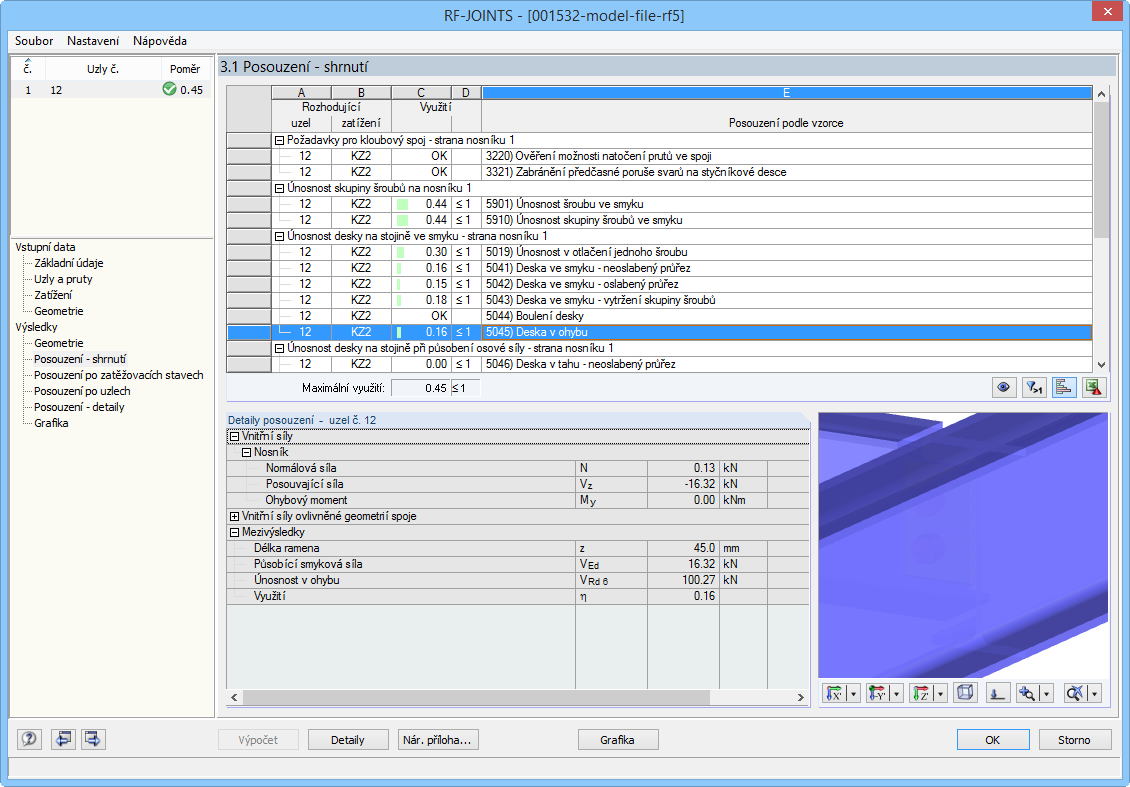
Task: Click the Grafika button
Action: (618, 739)
